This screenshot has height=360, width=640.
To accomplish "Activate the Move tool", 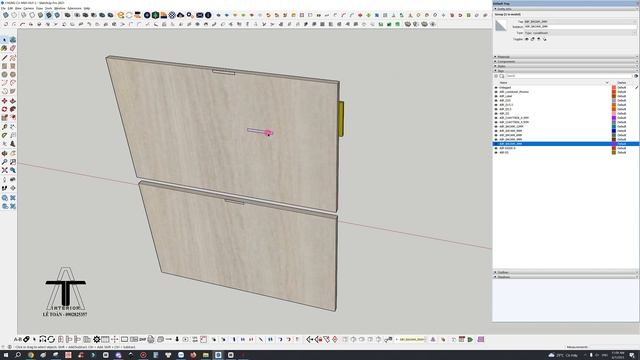I will click(4, 101).
